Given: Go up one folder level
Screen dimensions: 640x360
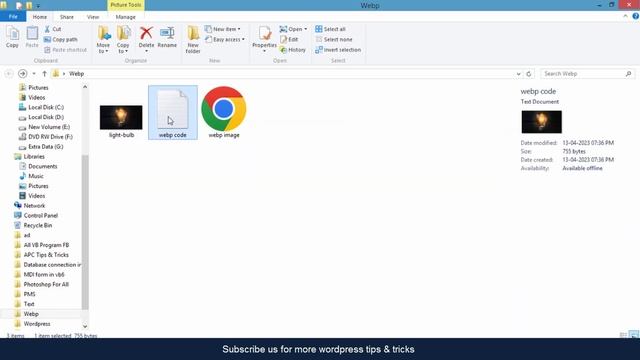Looking at the screenshot, I should pos(44,73).
